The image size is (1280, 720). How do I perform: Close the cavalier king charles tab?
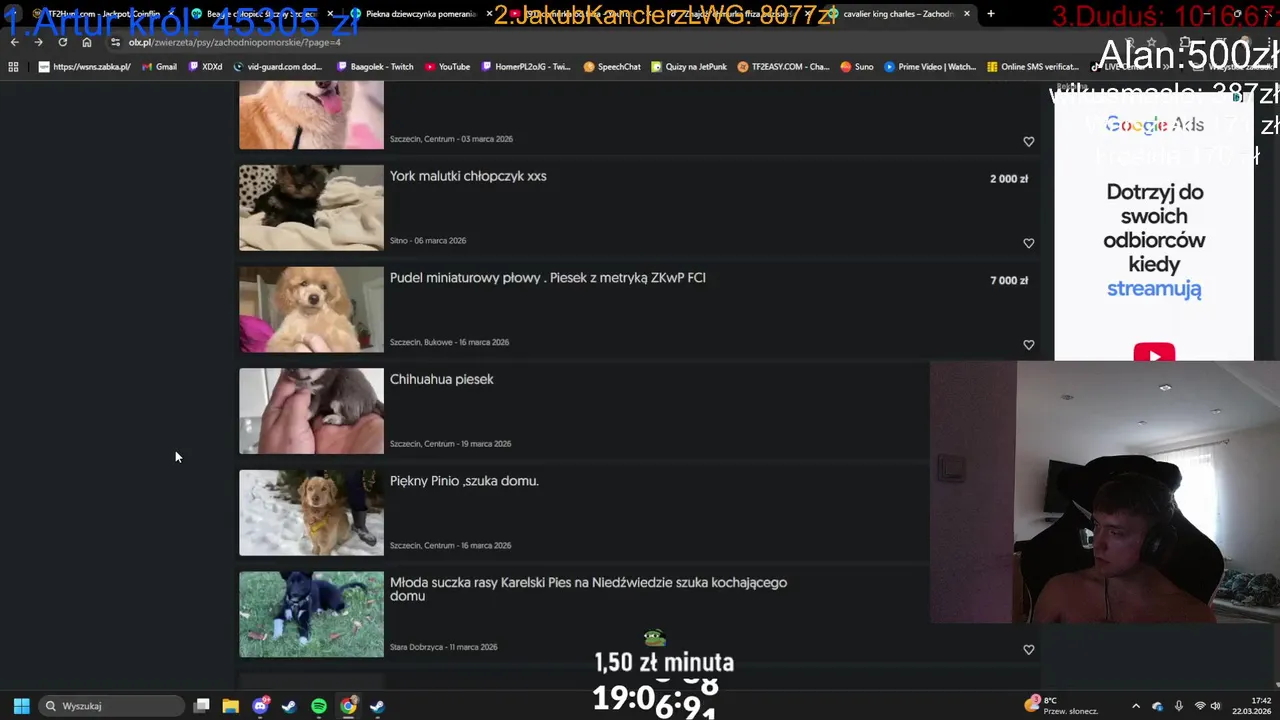pyautogui.click(x=967, y=14)
